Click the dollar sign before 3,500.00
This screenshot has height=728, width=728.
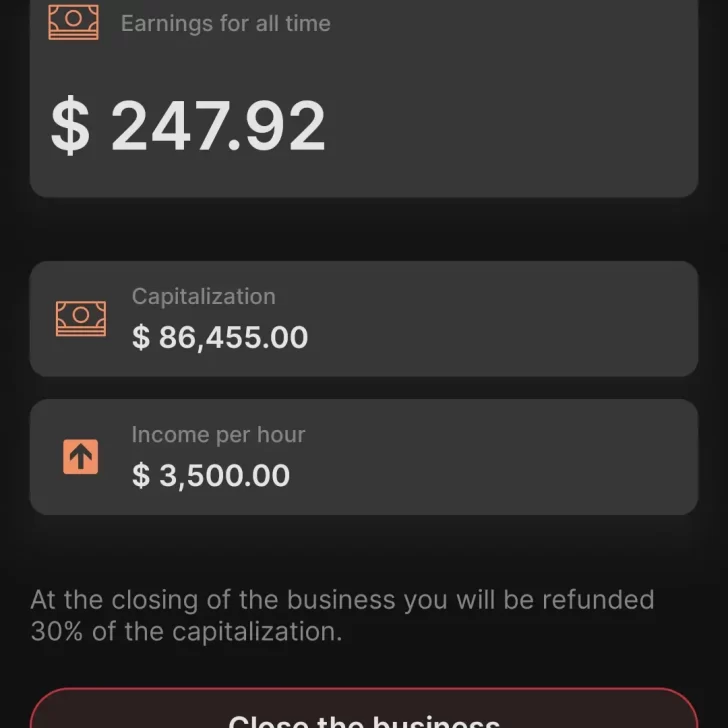pos(141,476)
